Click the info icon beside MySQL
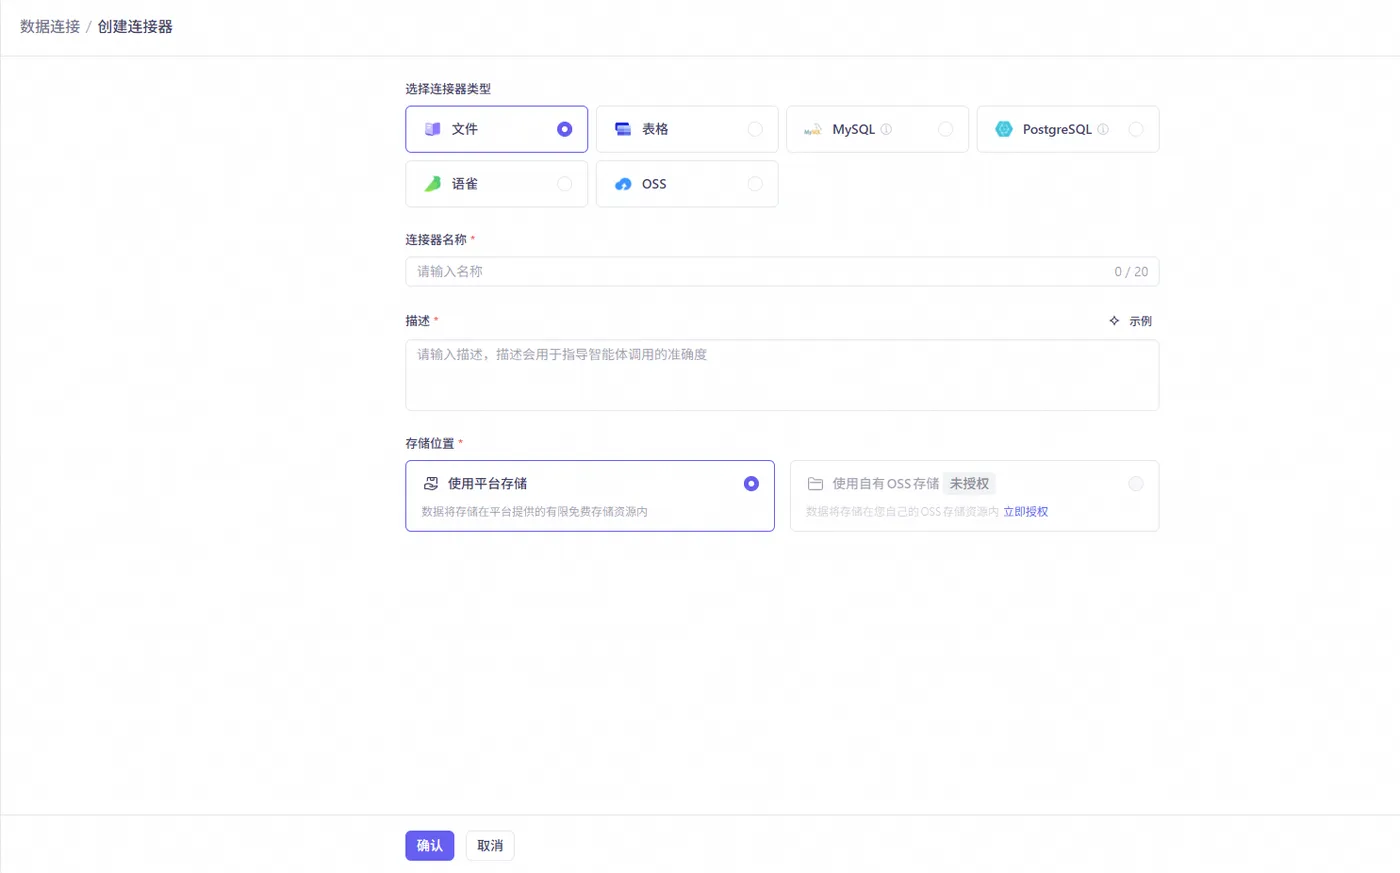The height and width of the screenshot is (873, 1400). (886, 129)
